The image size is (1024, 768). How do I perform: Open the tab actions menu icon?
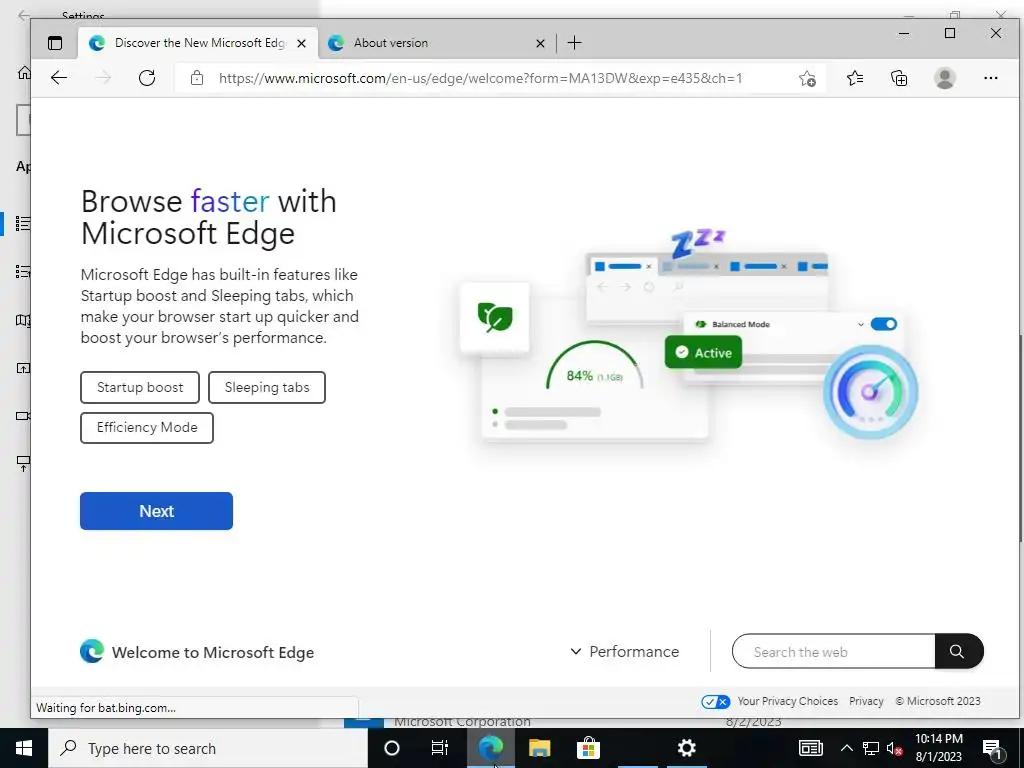click(x=55, y=43)
